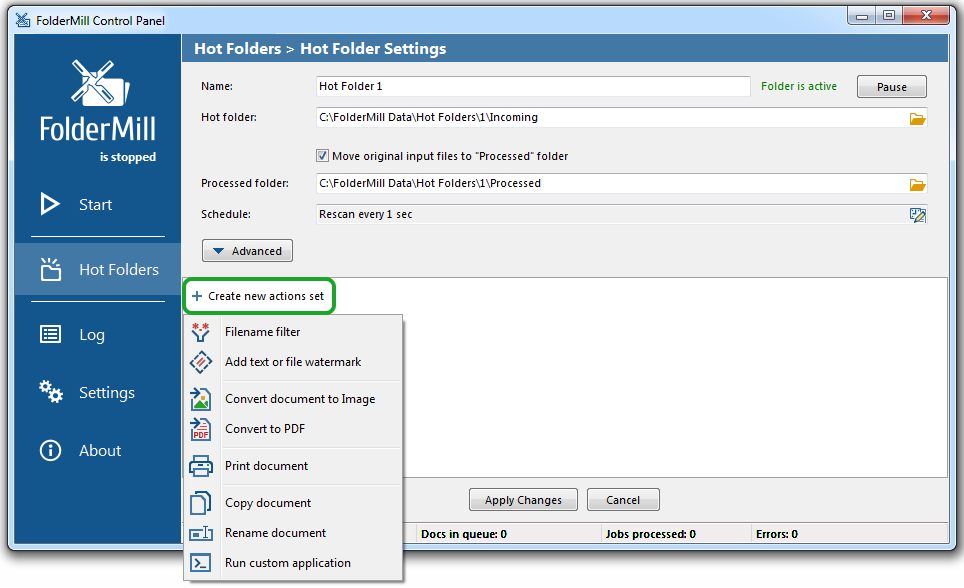Open schedule editor icon next to Rescan
964x588 pixels.
(917, 215)
